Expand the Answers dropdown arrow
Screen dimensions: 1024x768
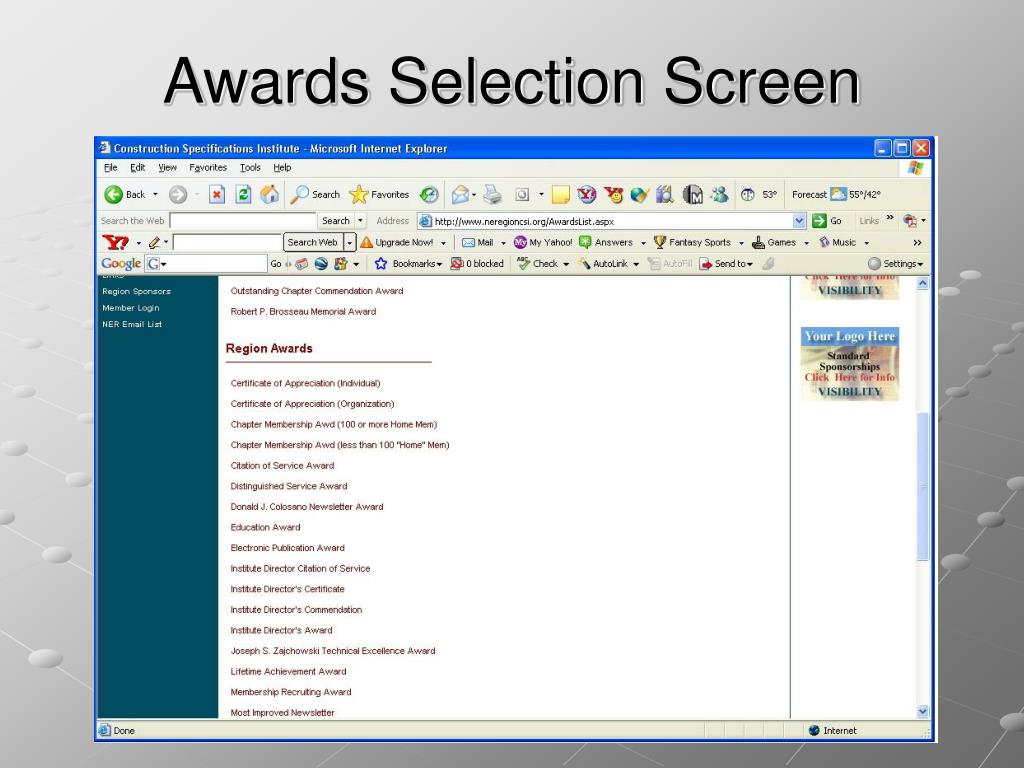[643, 243]
